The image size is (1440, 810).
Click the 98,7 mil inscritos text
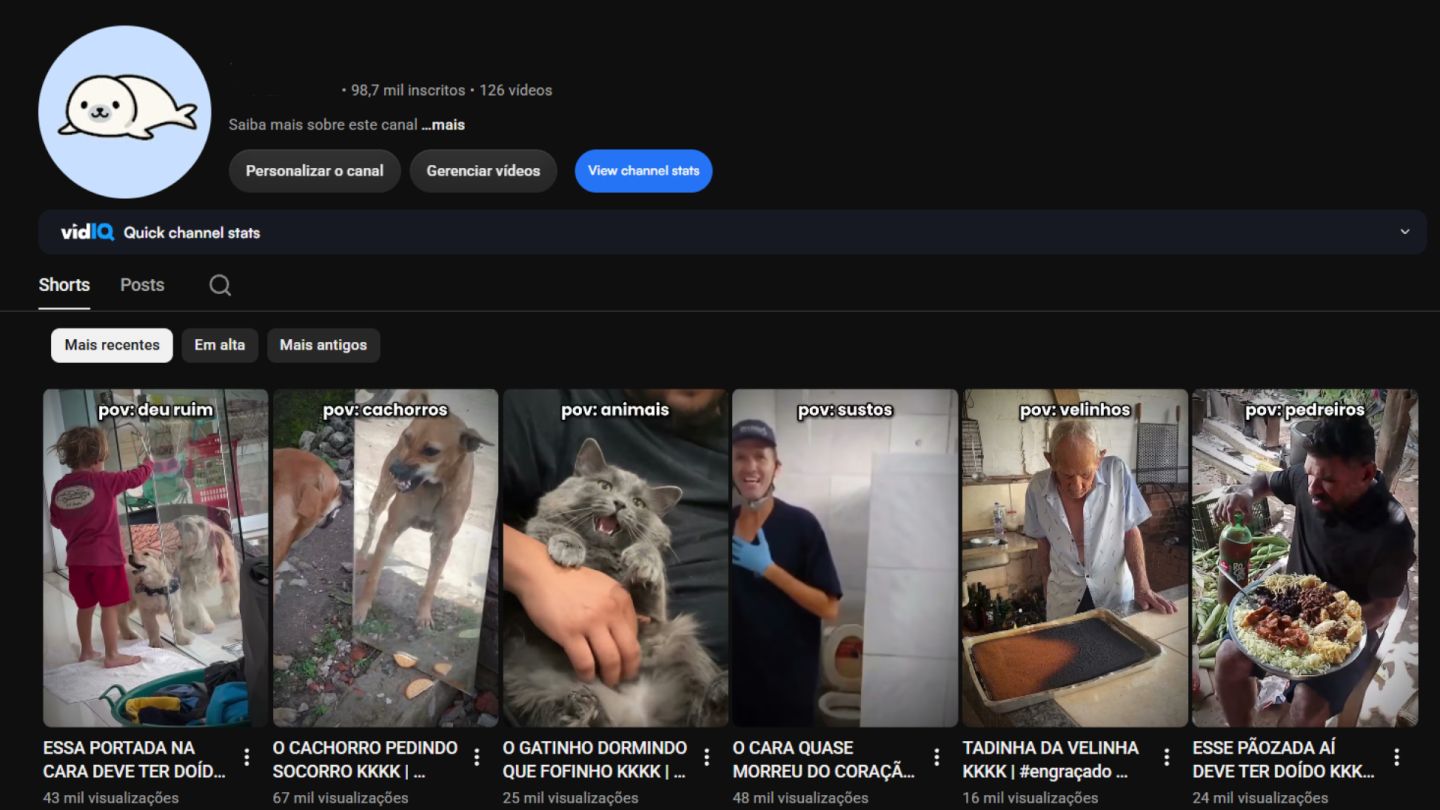tap(408, 90)
